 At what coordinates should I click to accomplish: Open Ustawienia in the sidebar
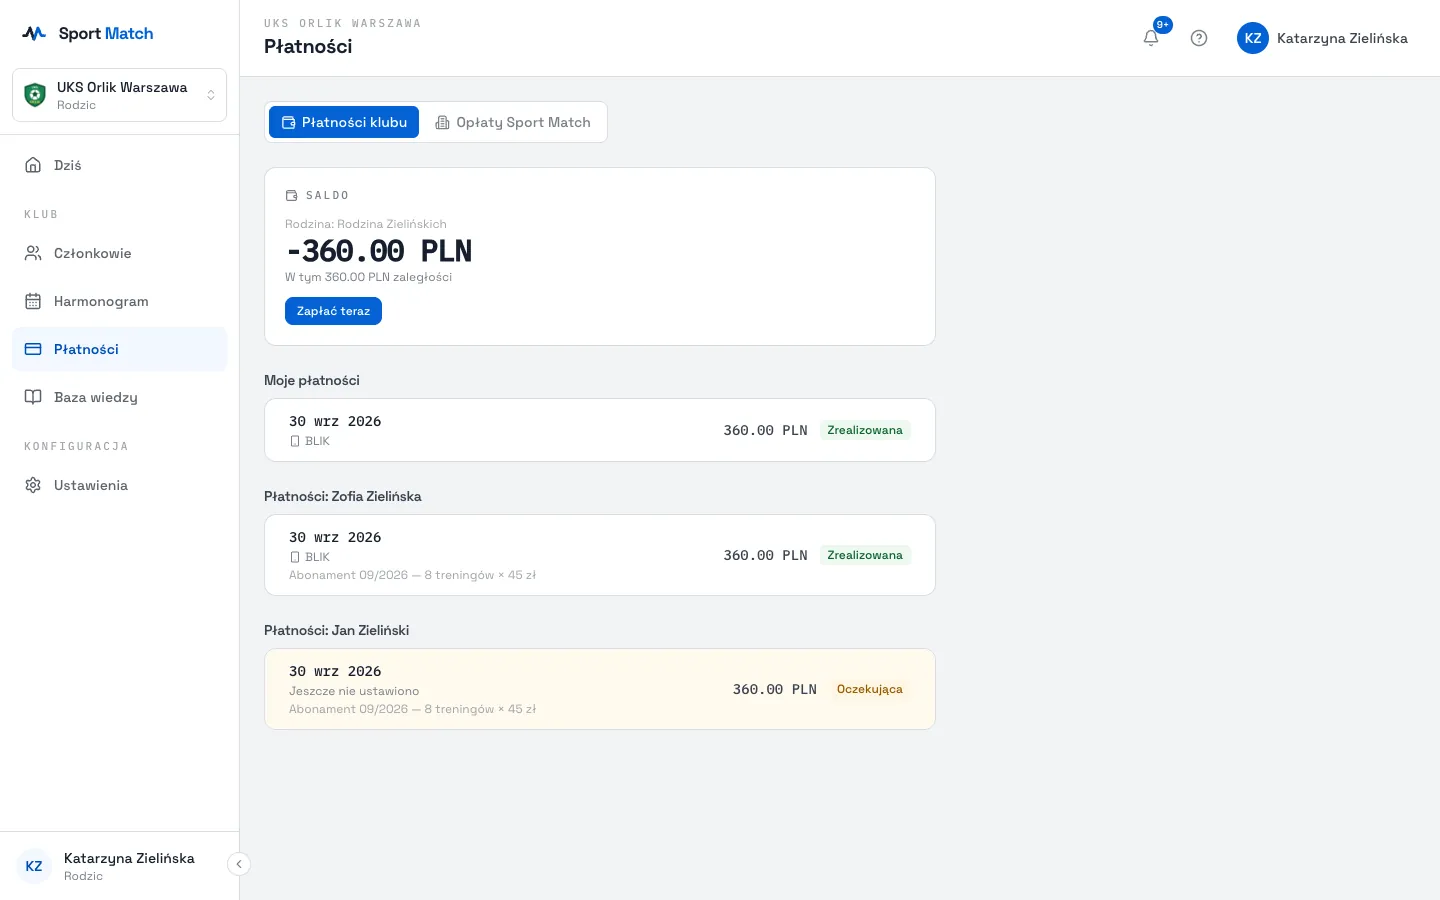click(119, 485)
